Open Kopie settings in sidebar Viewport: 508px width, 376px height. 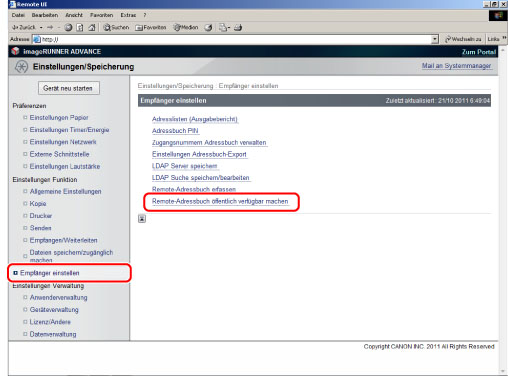[38, 204]
